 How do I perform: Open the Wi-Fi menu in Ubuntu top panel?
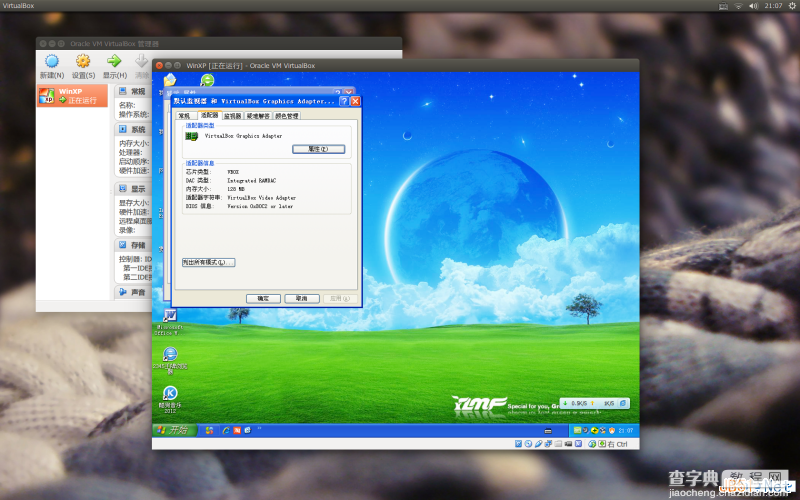click(x=738, y=6)
